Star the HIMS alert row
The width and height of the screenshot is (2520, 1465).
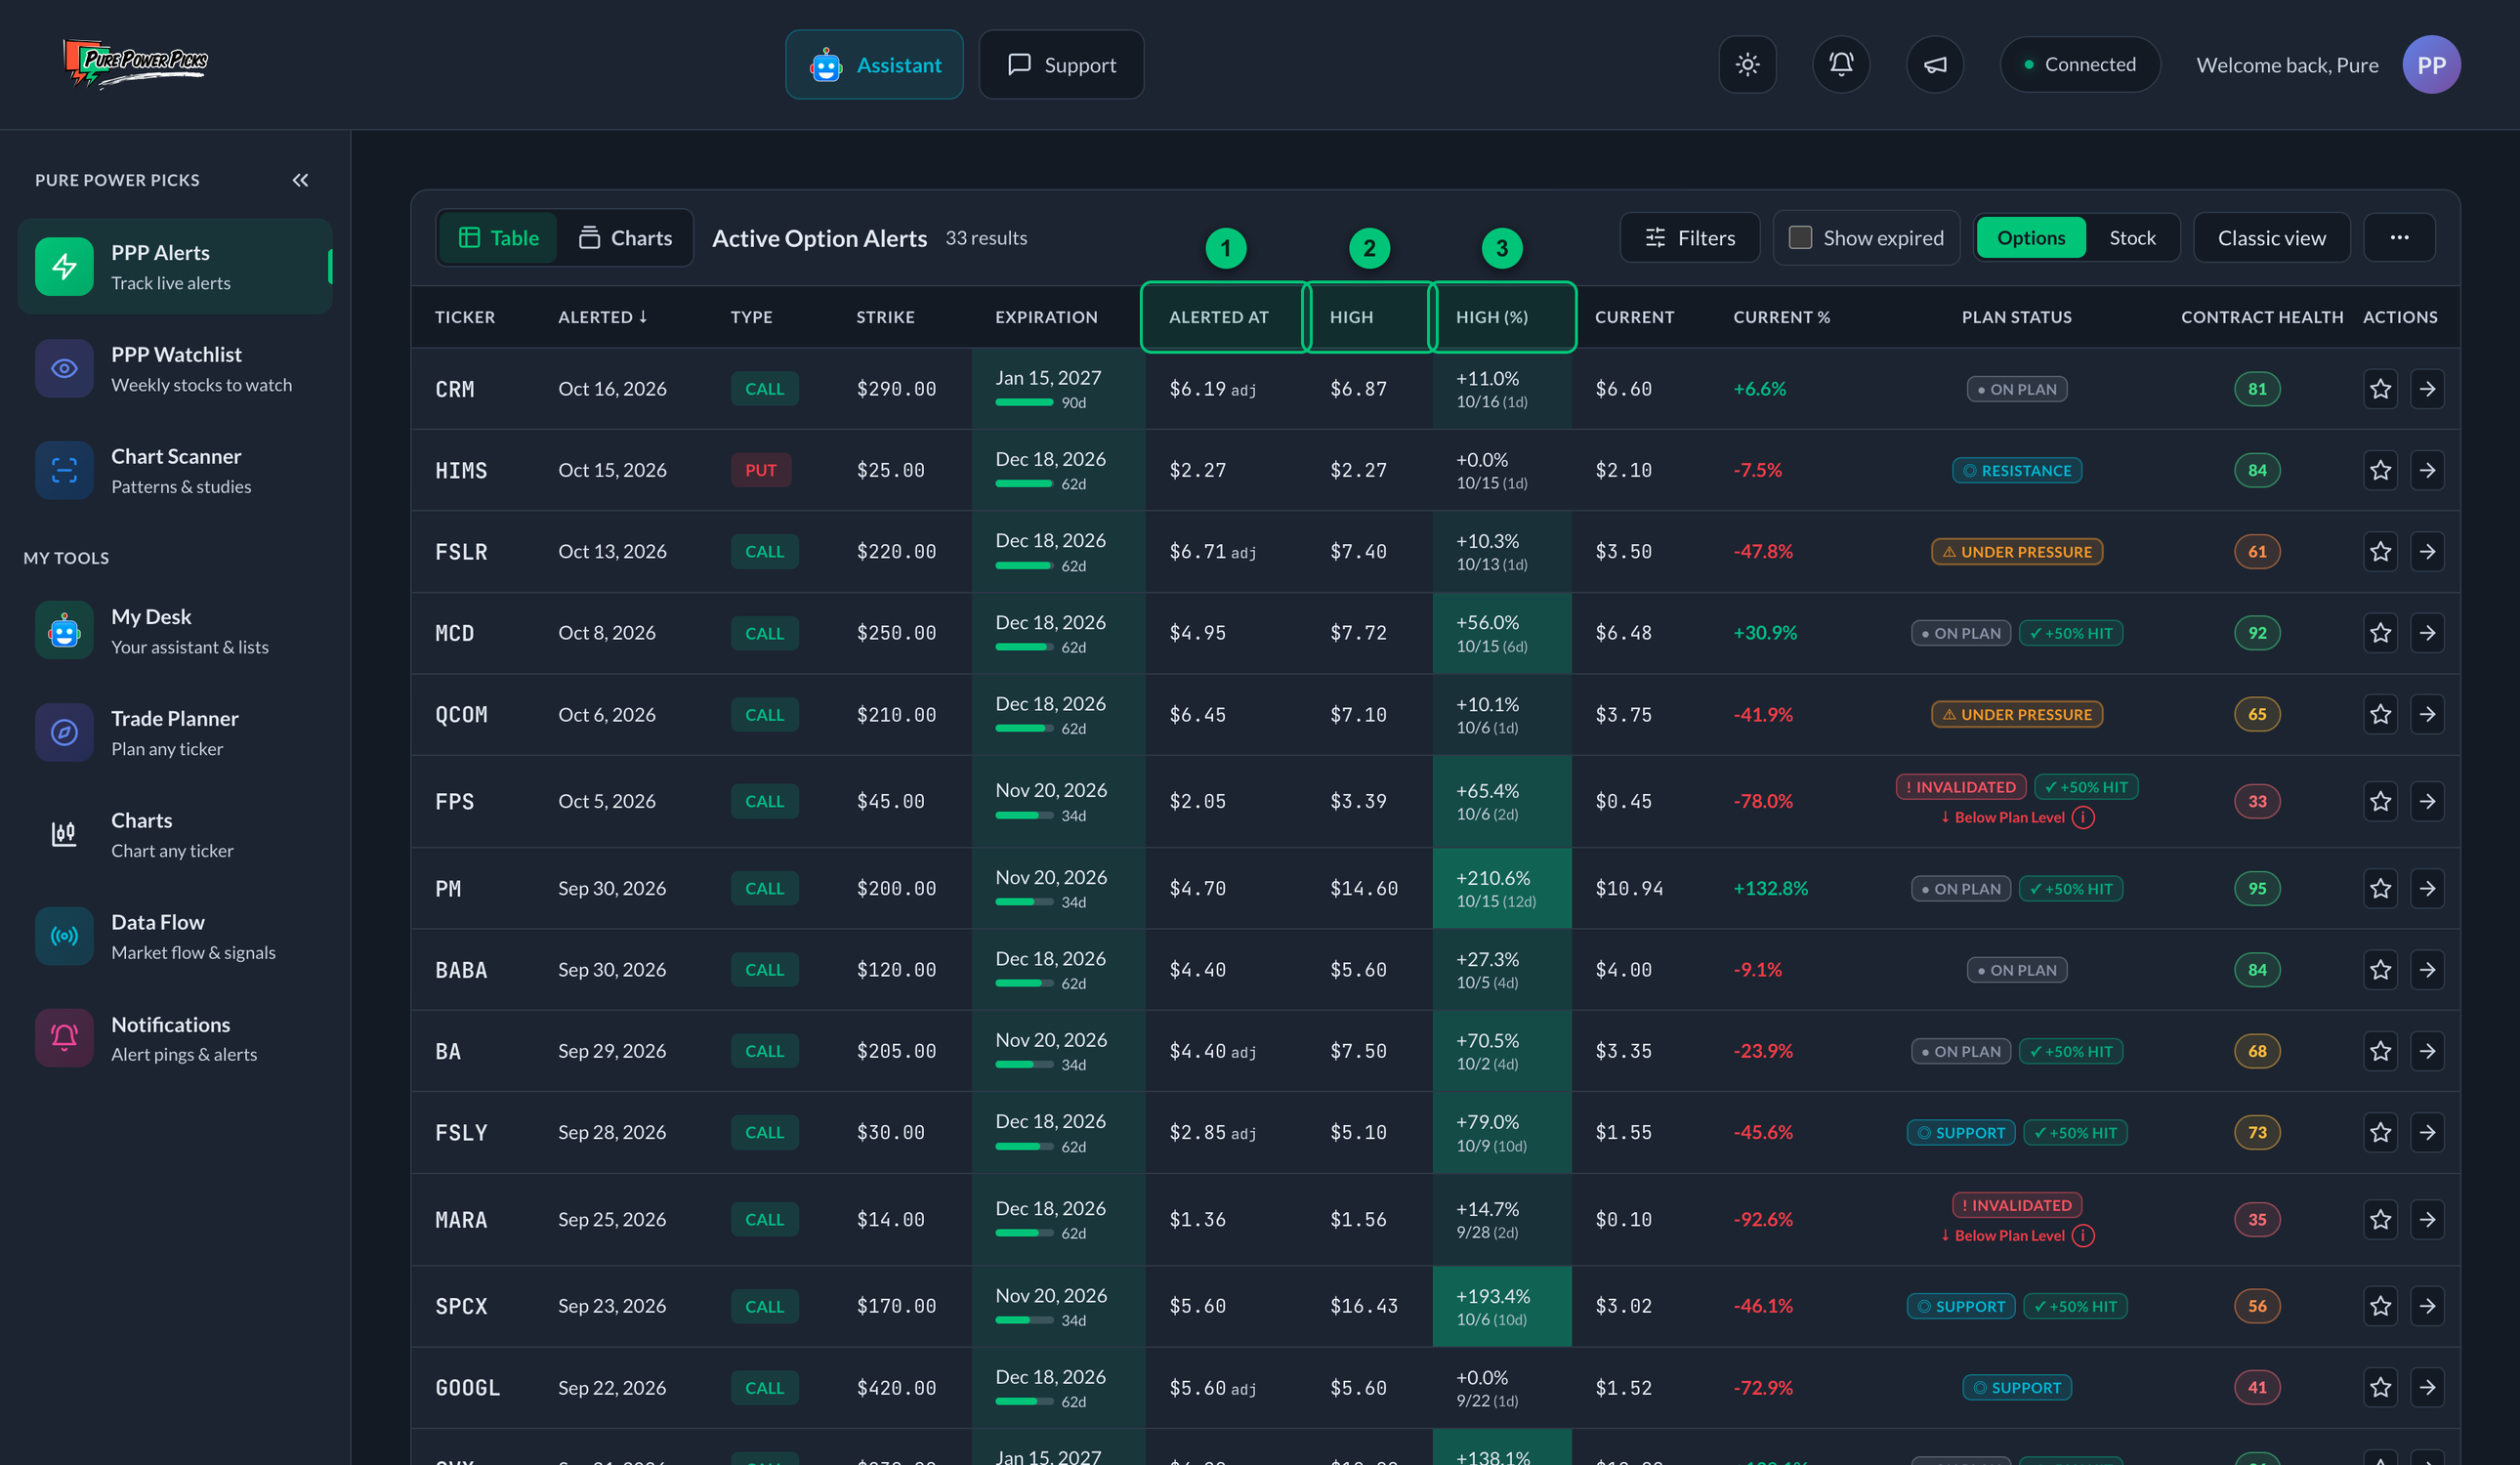[x=2380, y=470]
